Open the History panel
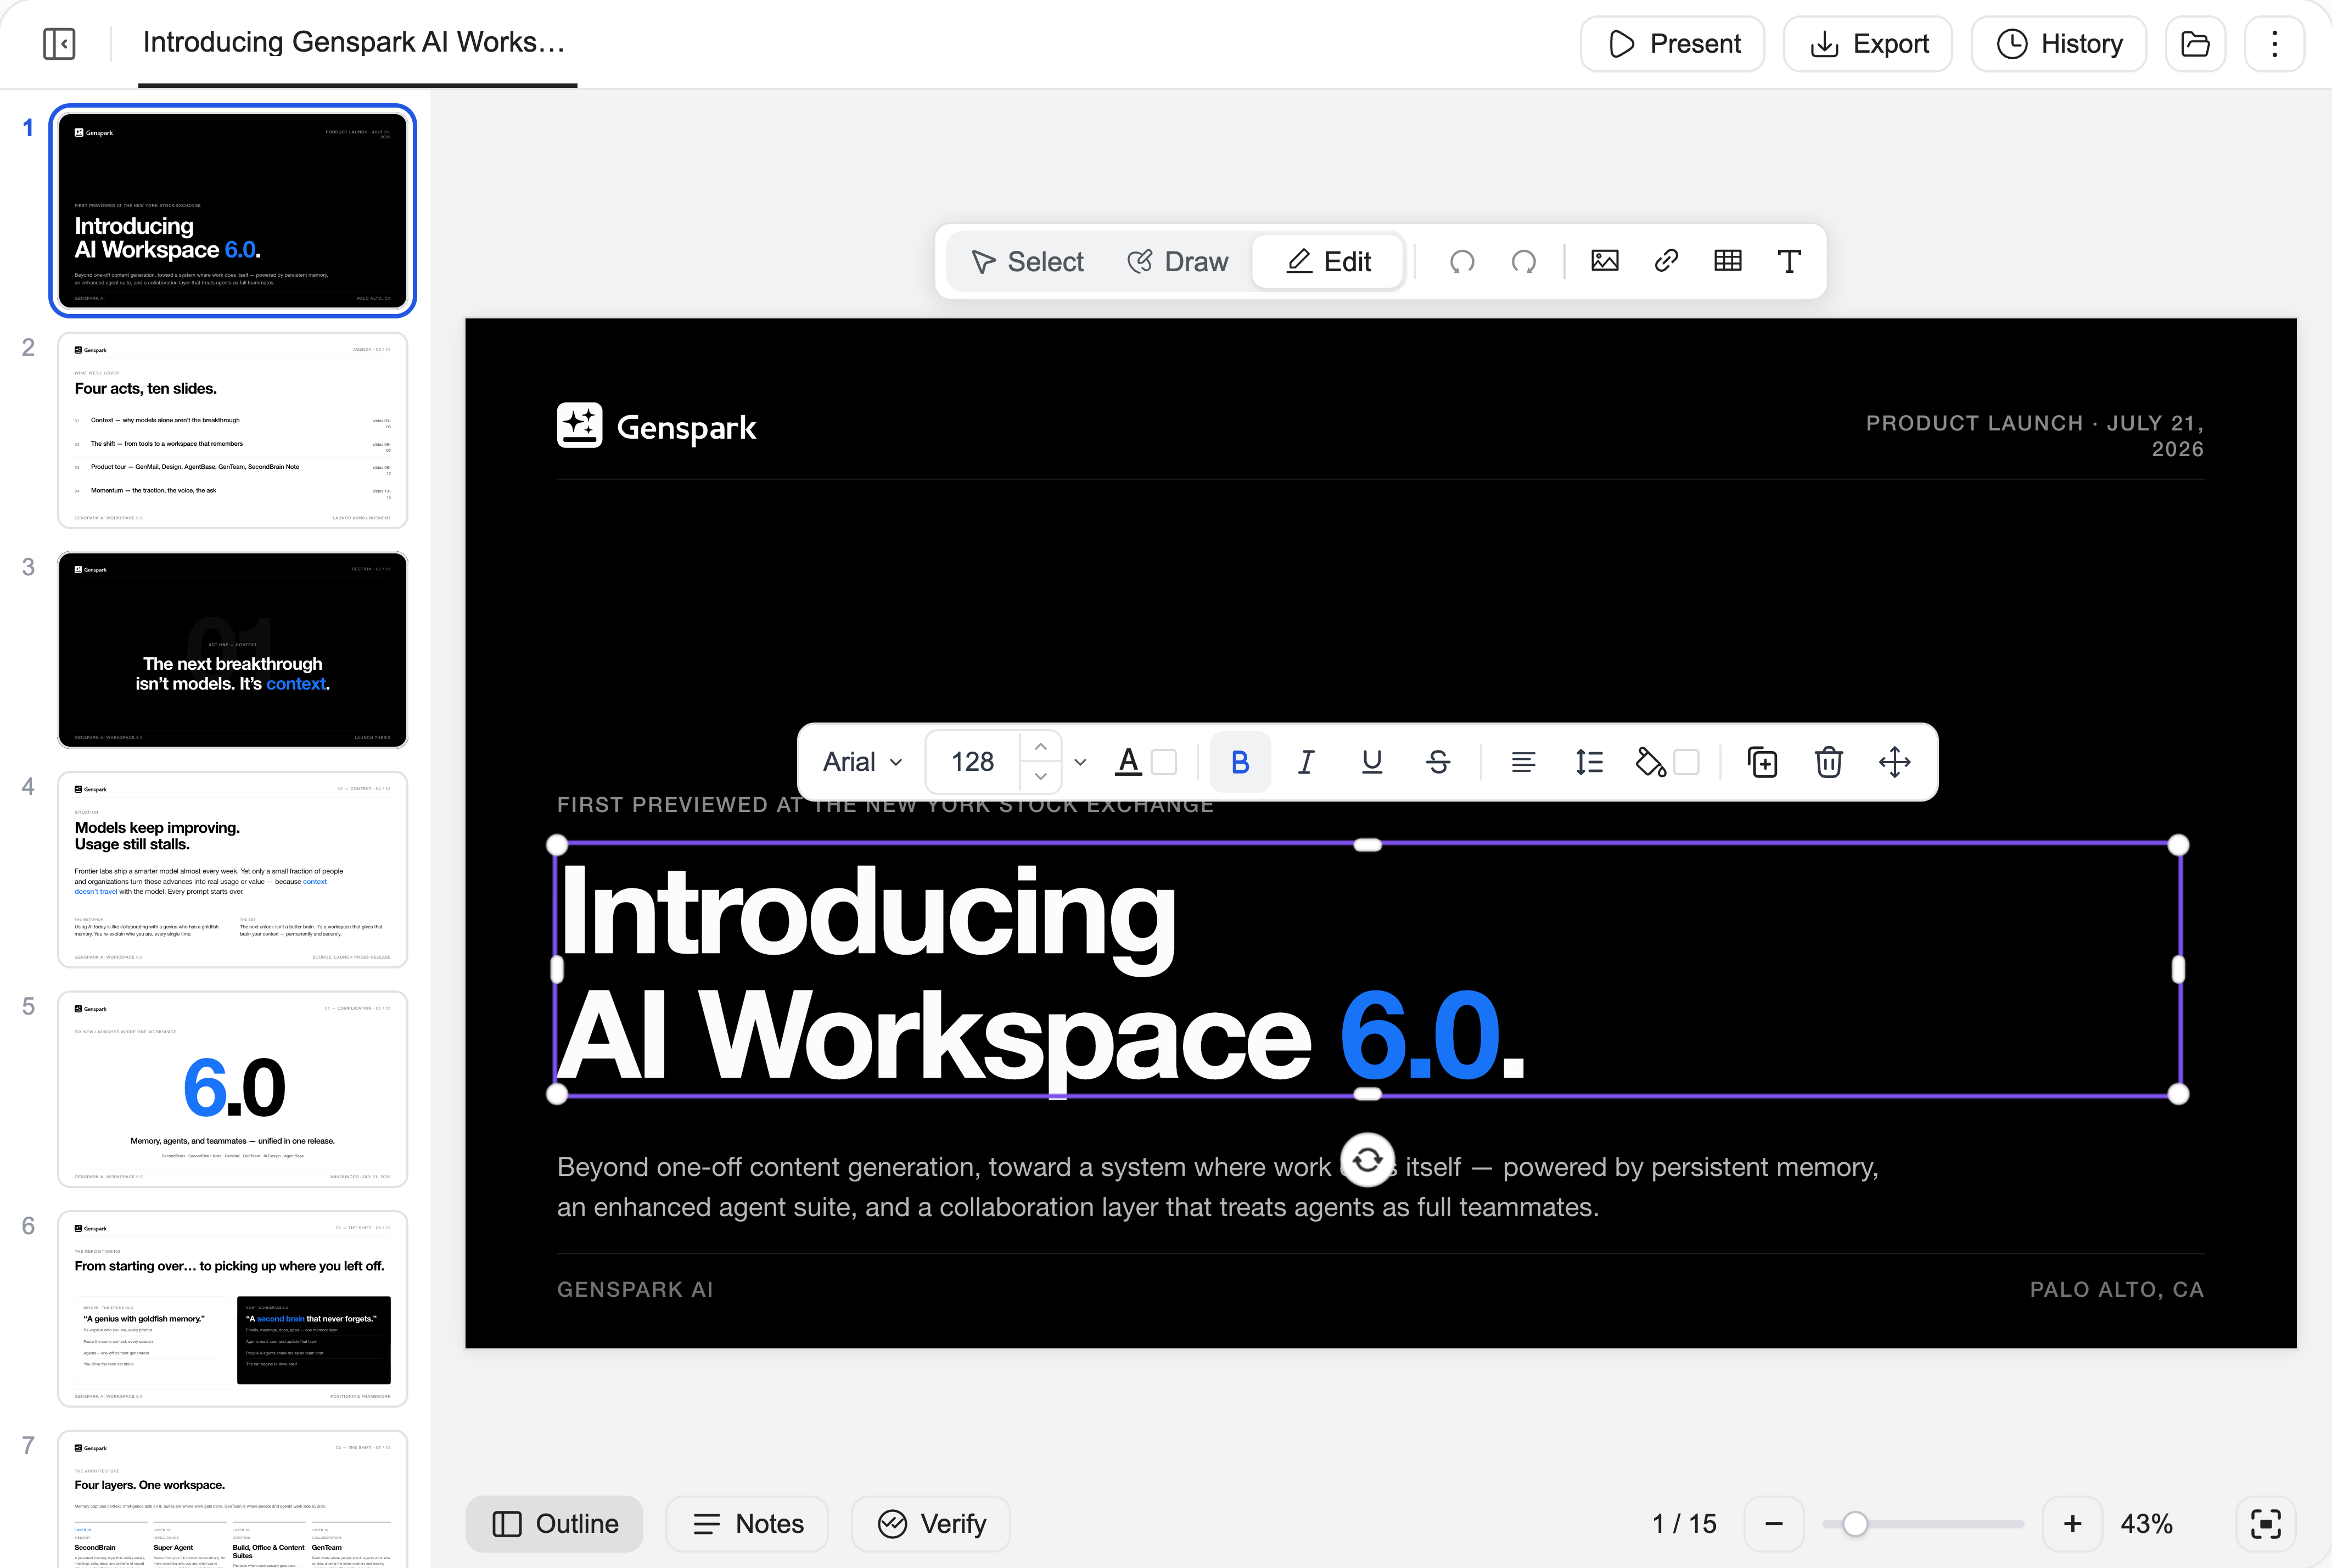This screenshot has width=2332, height=1568. point(2059,44)
